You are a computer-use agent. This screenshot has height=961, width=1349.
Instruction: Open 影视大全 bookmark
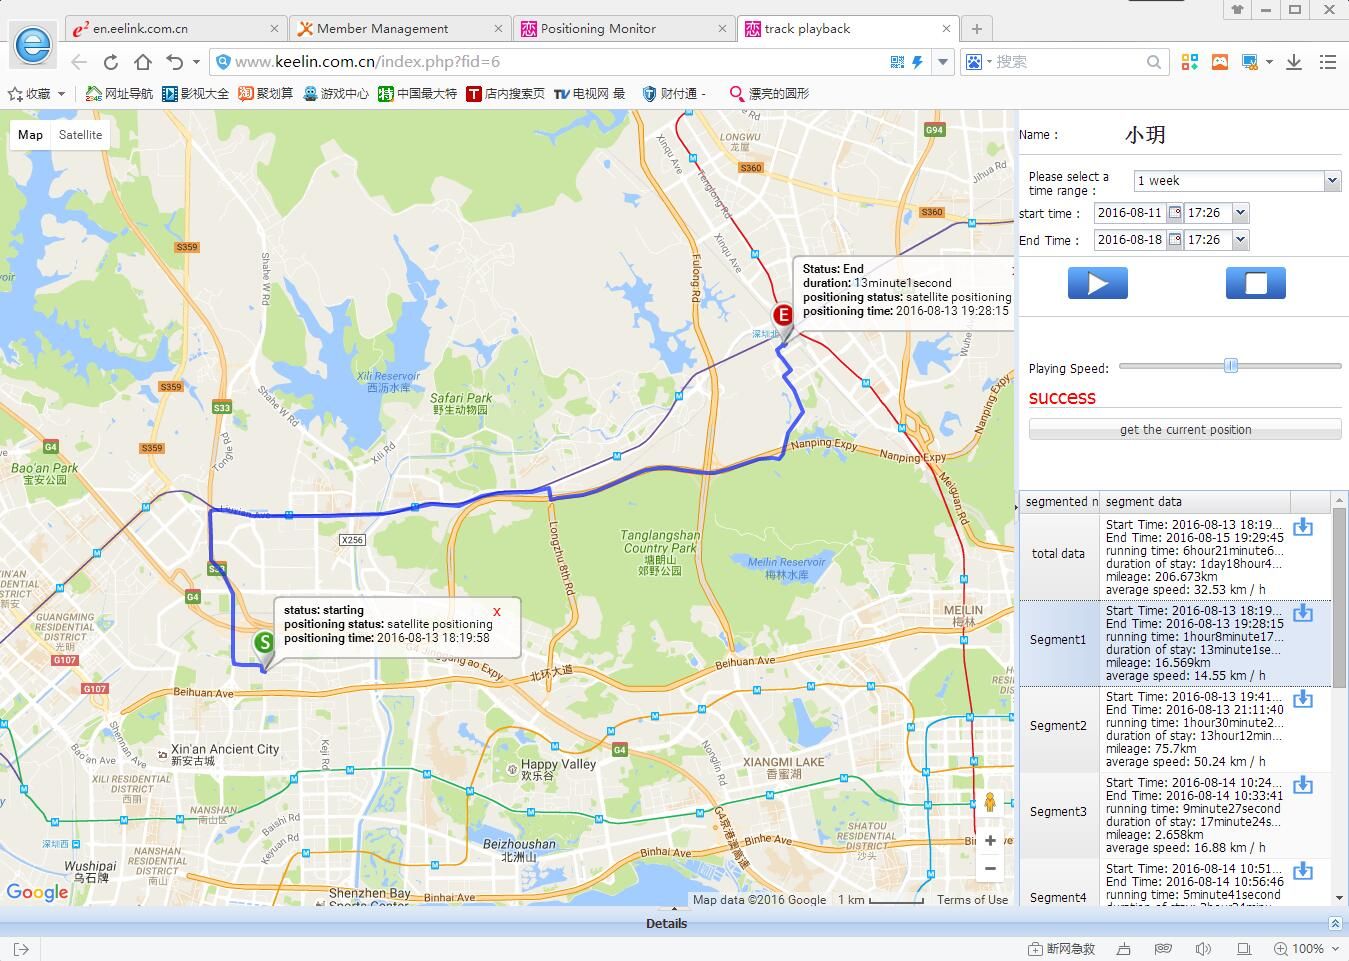[x=197, y=94]
